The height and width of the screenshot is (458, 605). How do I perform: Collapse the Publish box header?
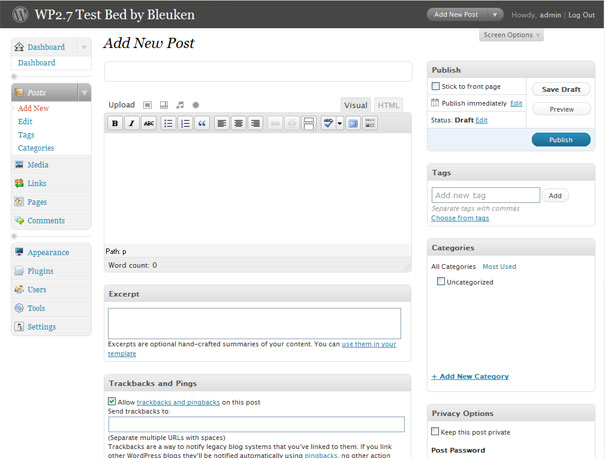point(511,70)
